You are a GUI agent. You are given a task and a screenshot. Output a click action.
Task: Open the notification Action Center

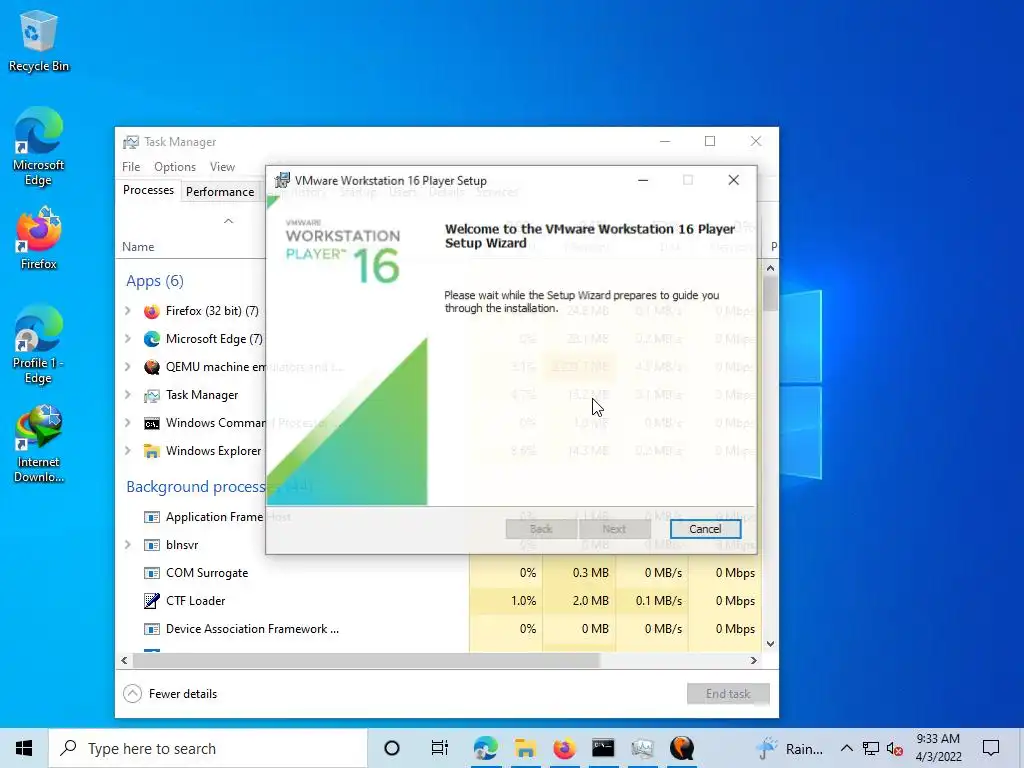(x=991, y=748)
